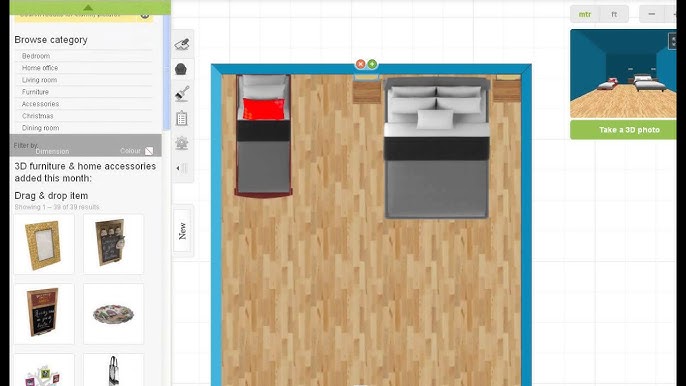Screen dimensions: 686x386
Task: Zoom out with the minus button
Action: (651, 14)
